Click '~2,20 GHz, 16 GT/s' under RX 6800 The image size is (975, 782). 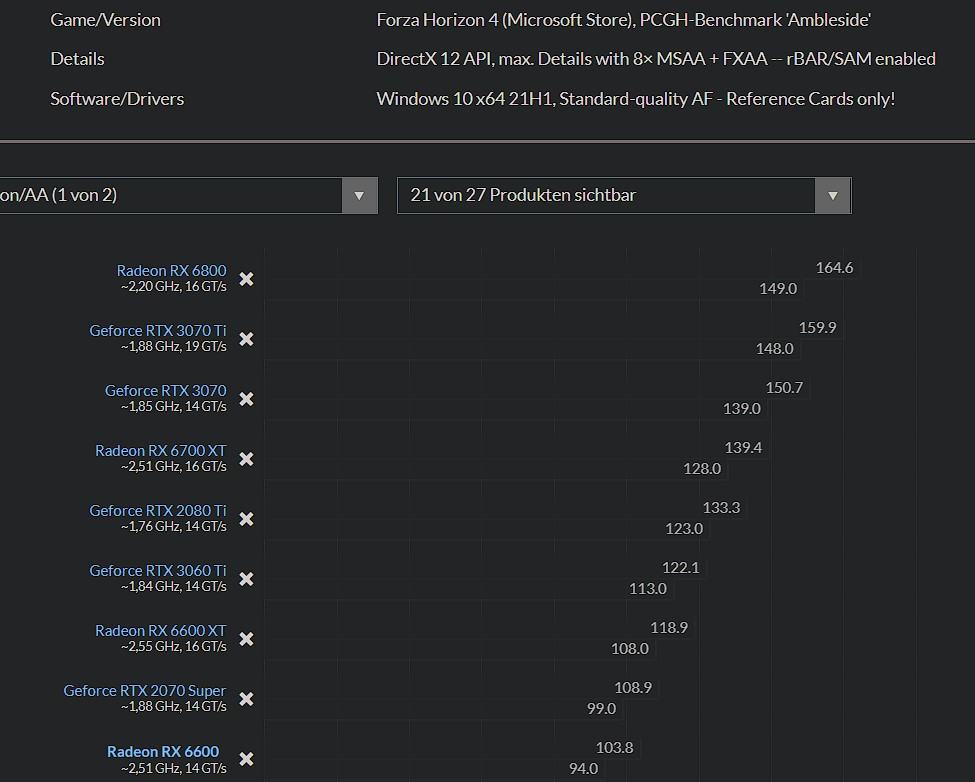pos(173,287)
